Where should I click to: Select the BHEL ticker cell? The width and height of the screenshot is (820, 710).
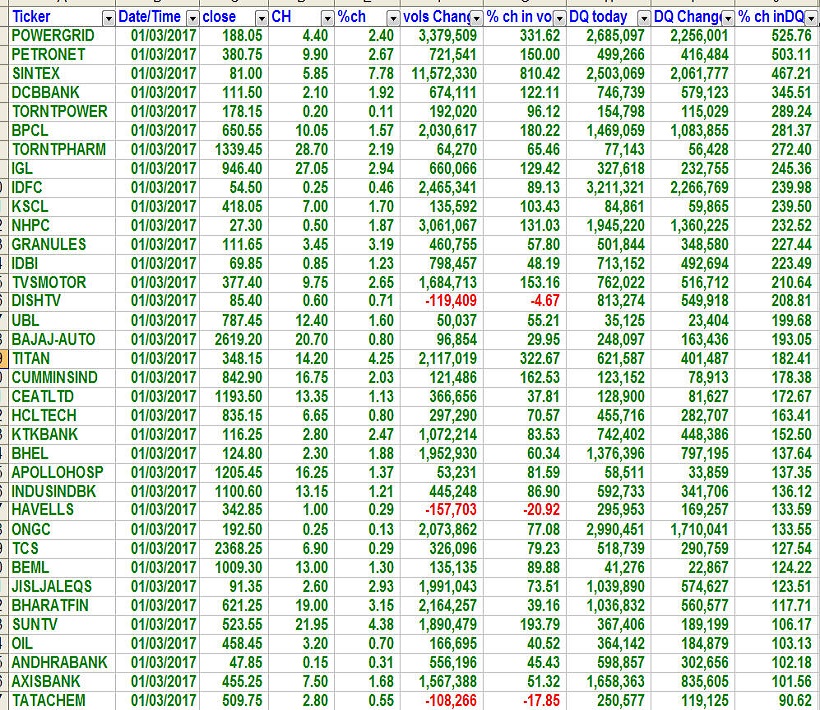coord(62,453)
